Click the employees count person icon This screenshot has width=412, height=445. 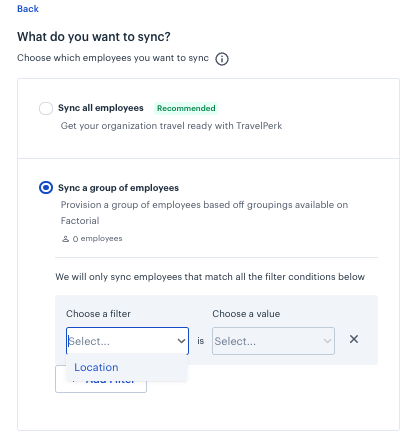65,239
